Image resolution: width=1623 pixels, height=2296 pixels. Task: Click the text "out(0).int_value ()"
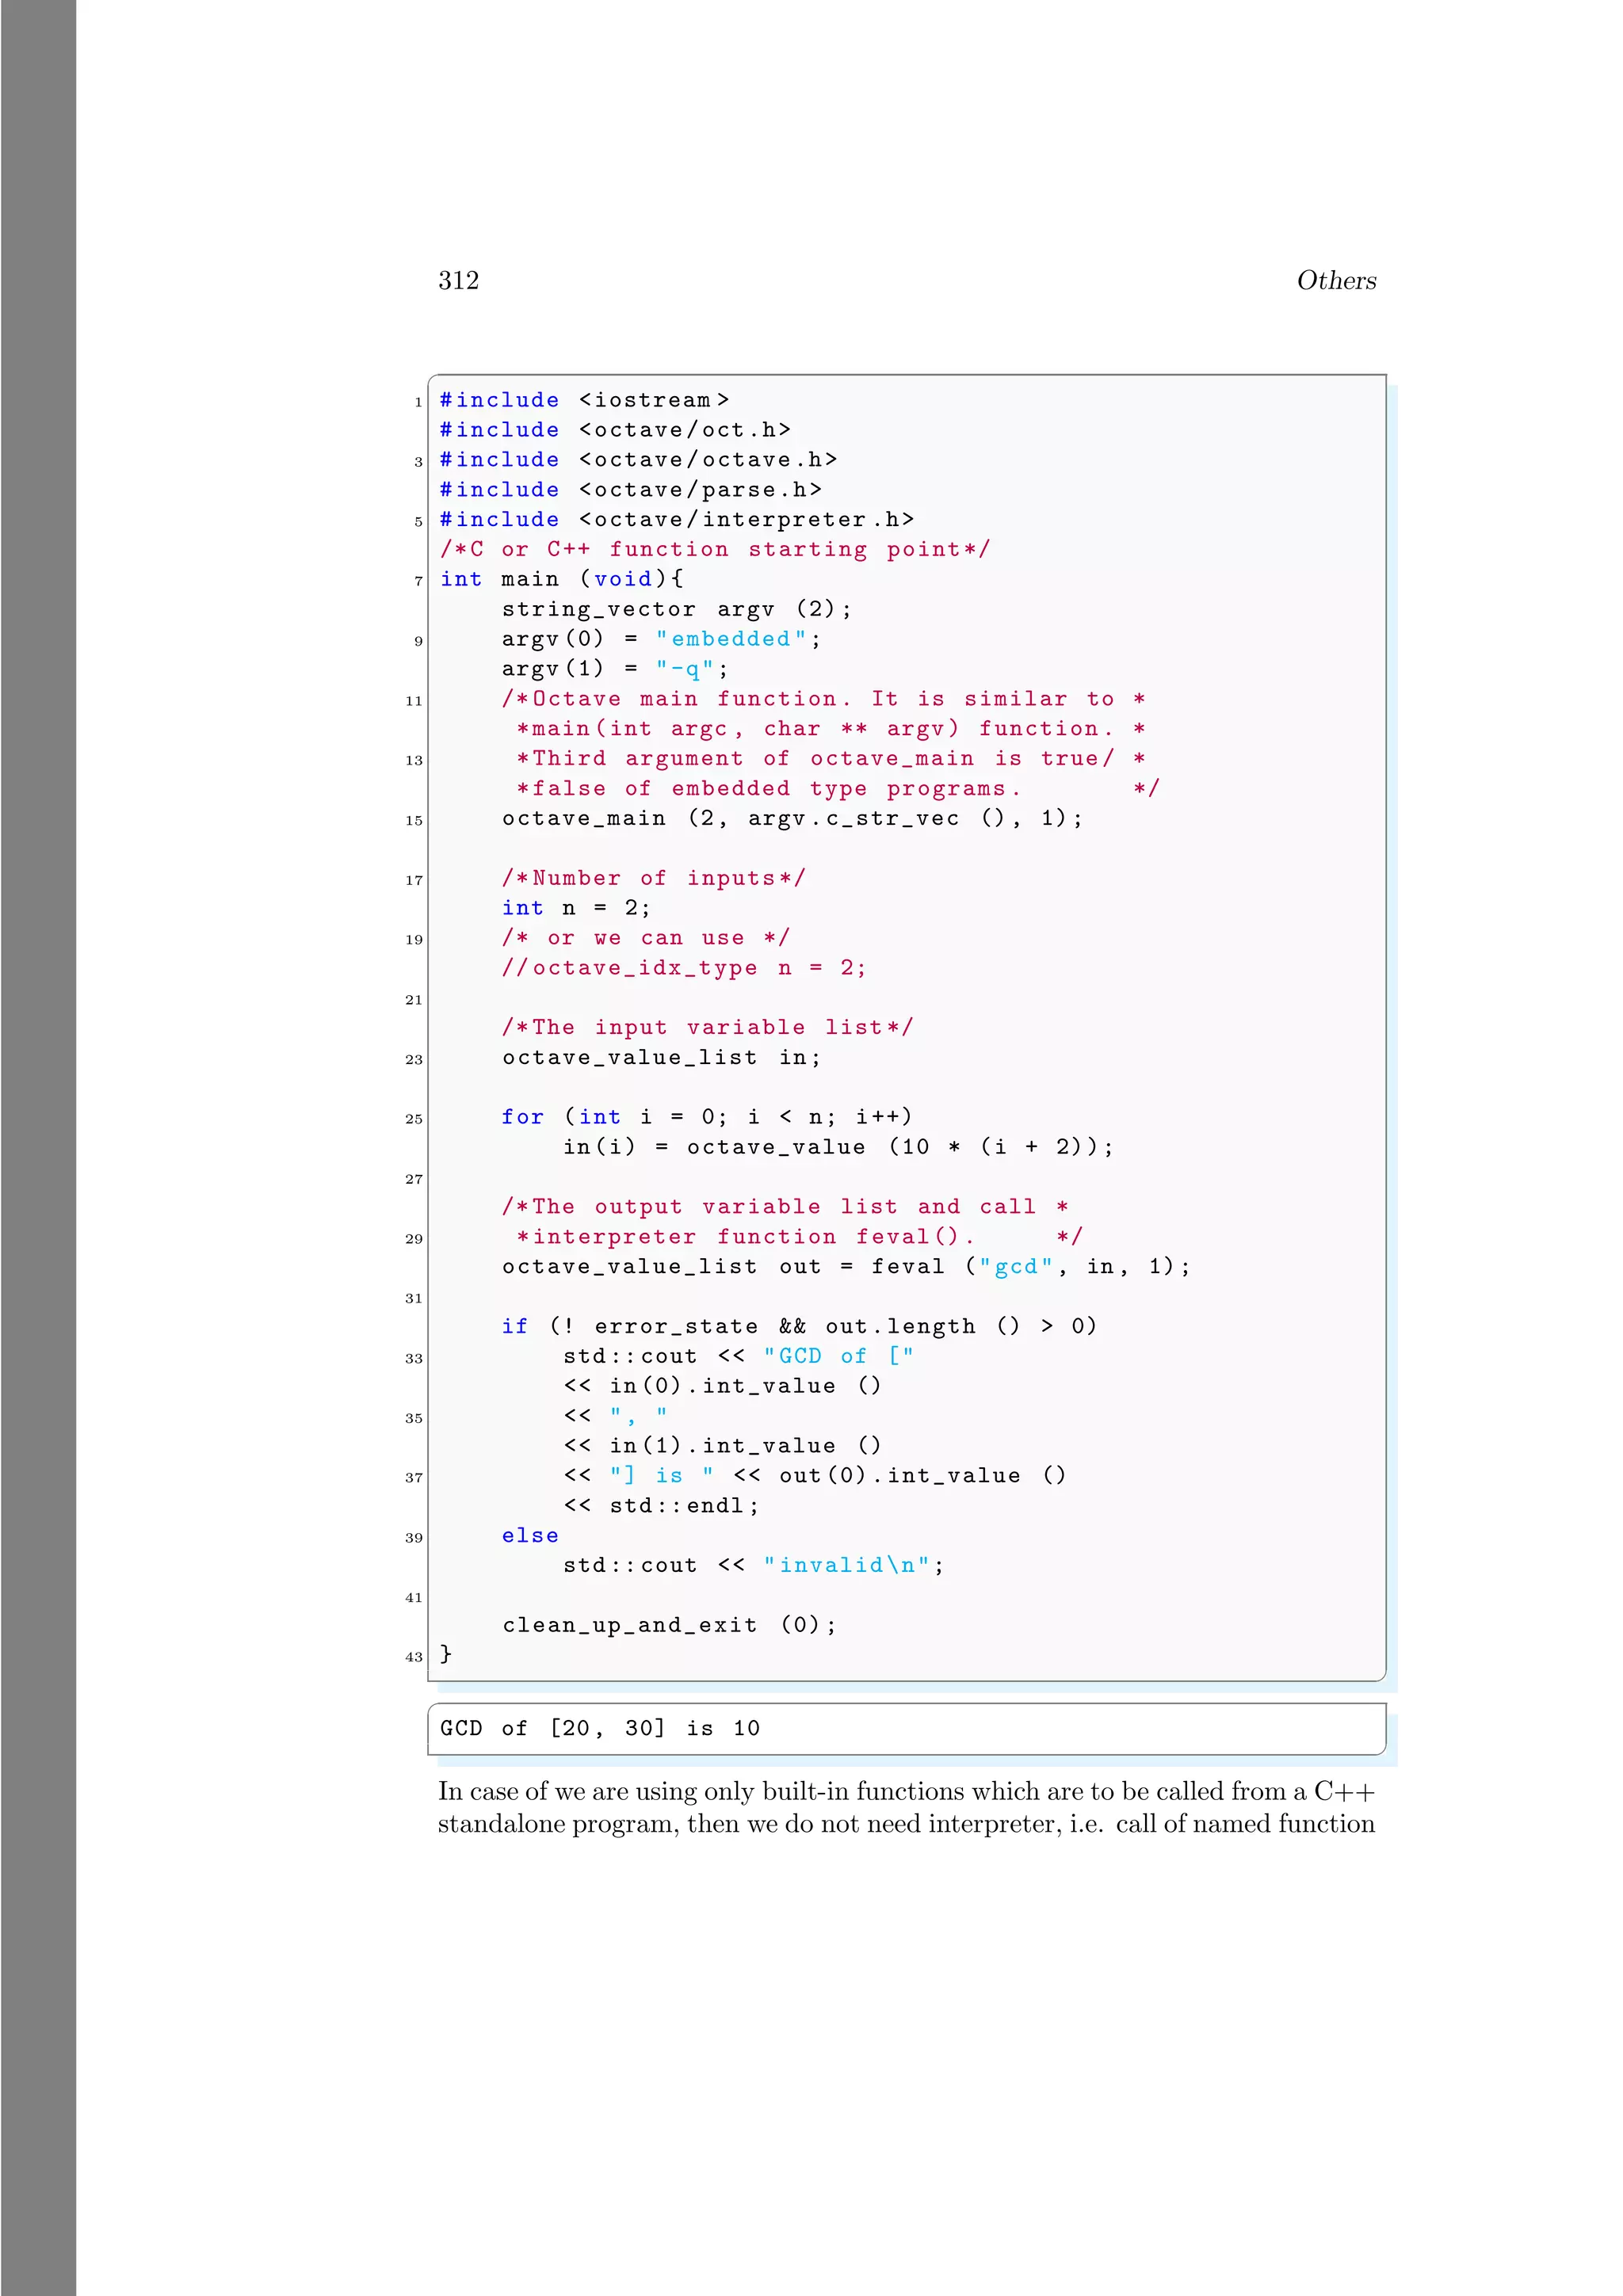[x=922, y=1476]
